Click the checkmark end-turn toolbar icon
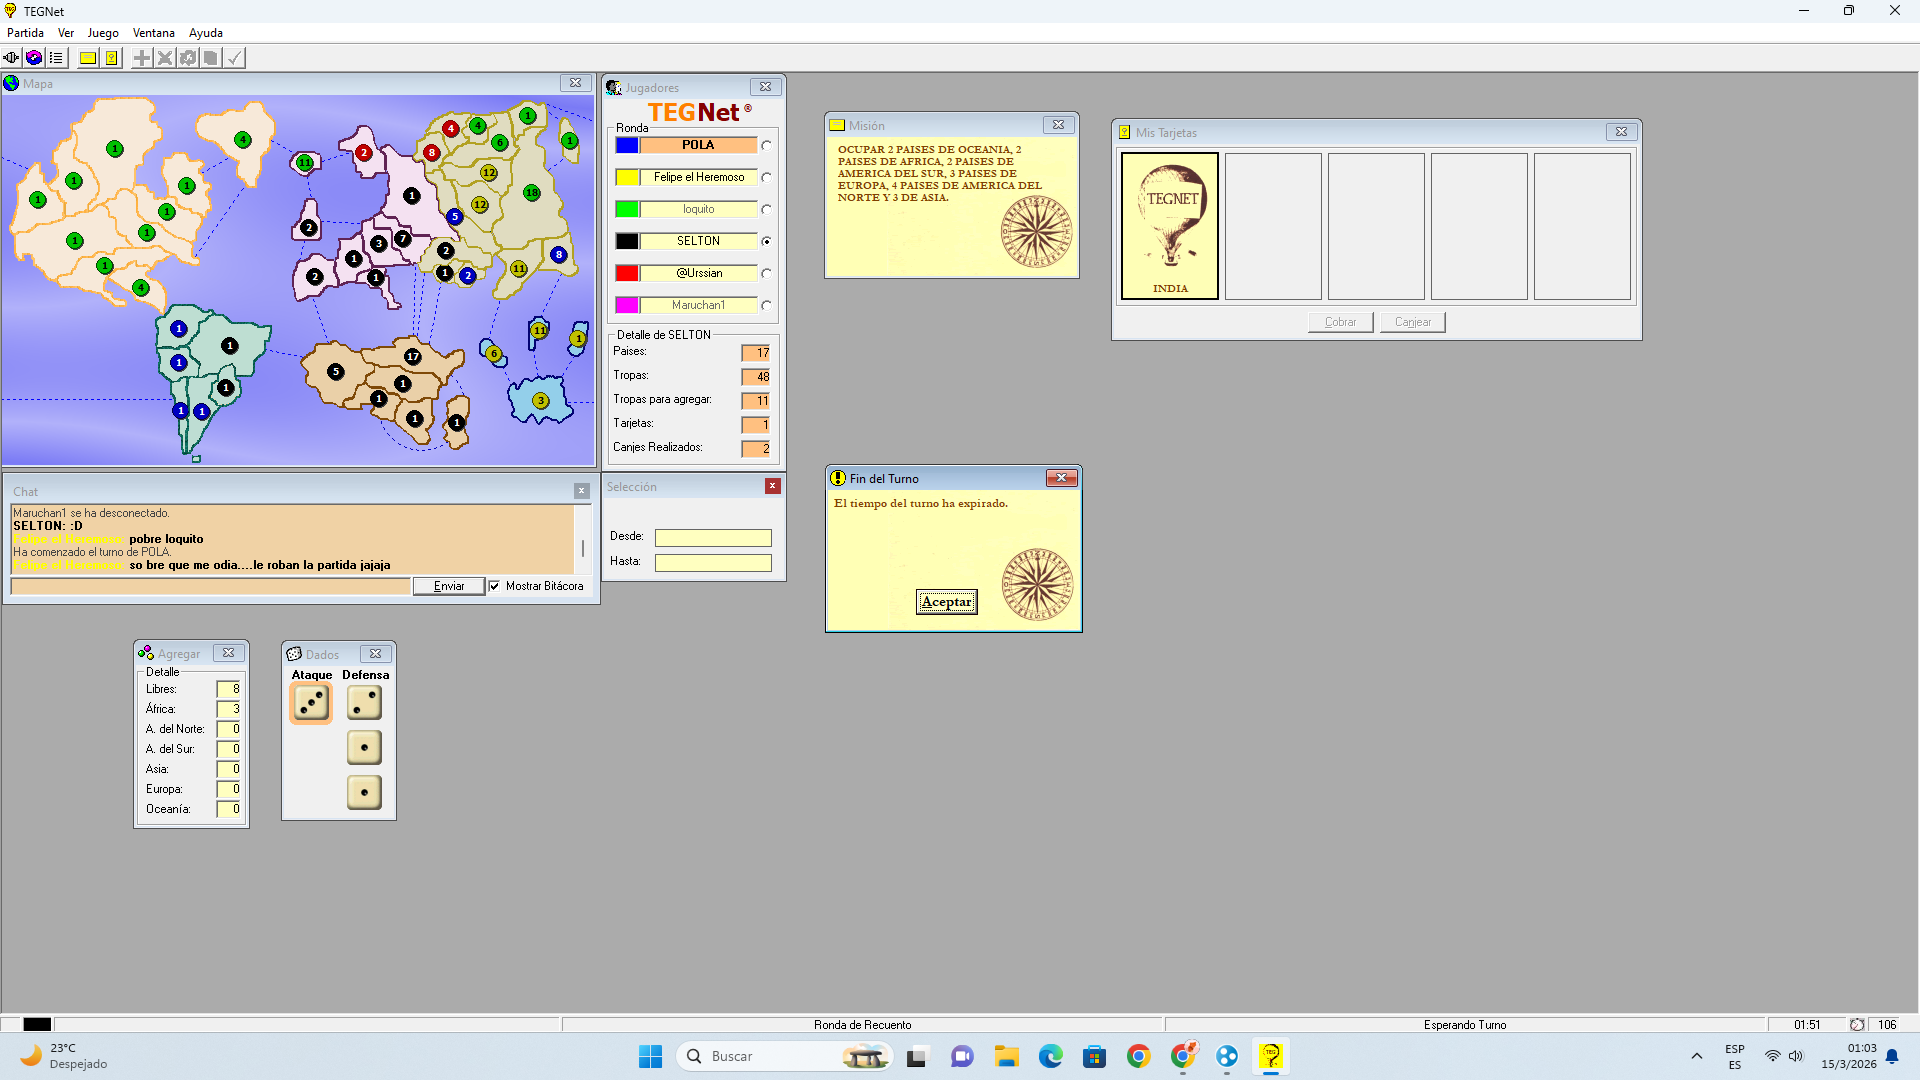The width and height of the screenshot is (1920, 1080). (234, 58)
